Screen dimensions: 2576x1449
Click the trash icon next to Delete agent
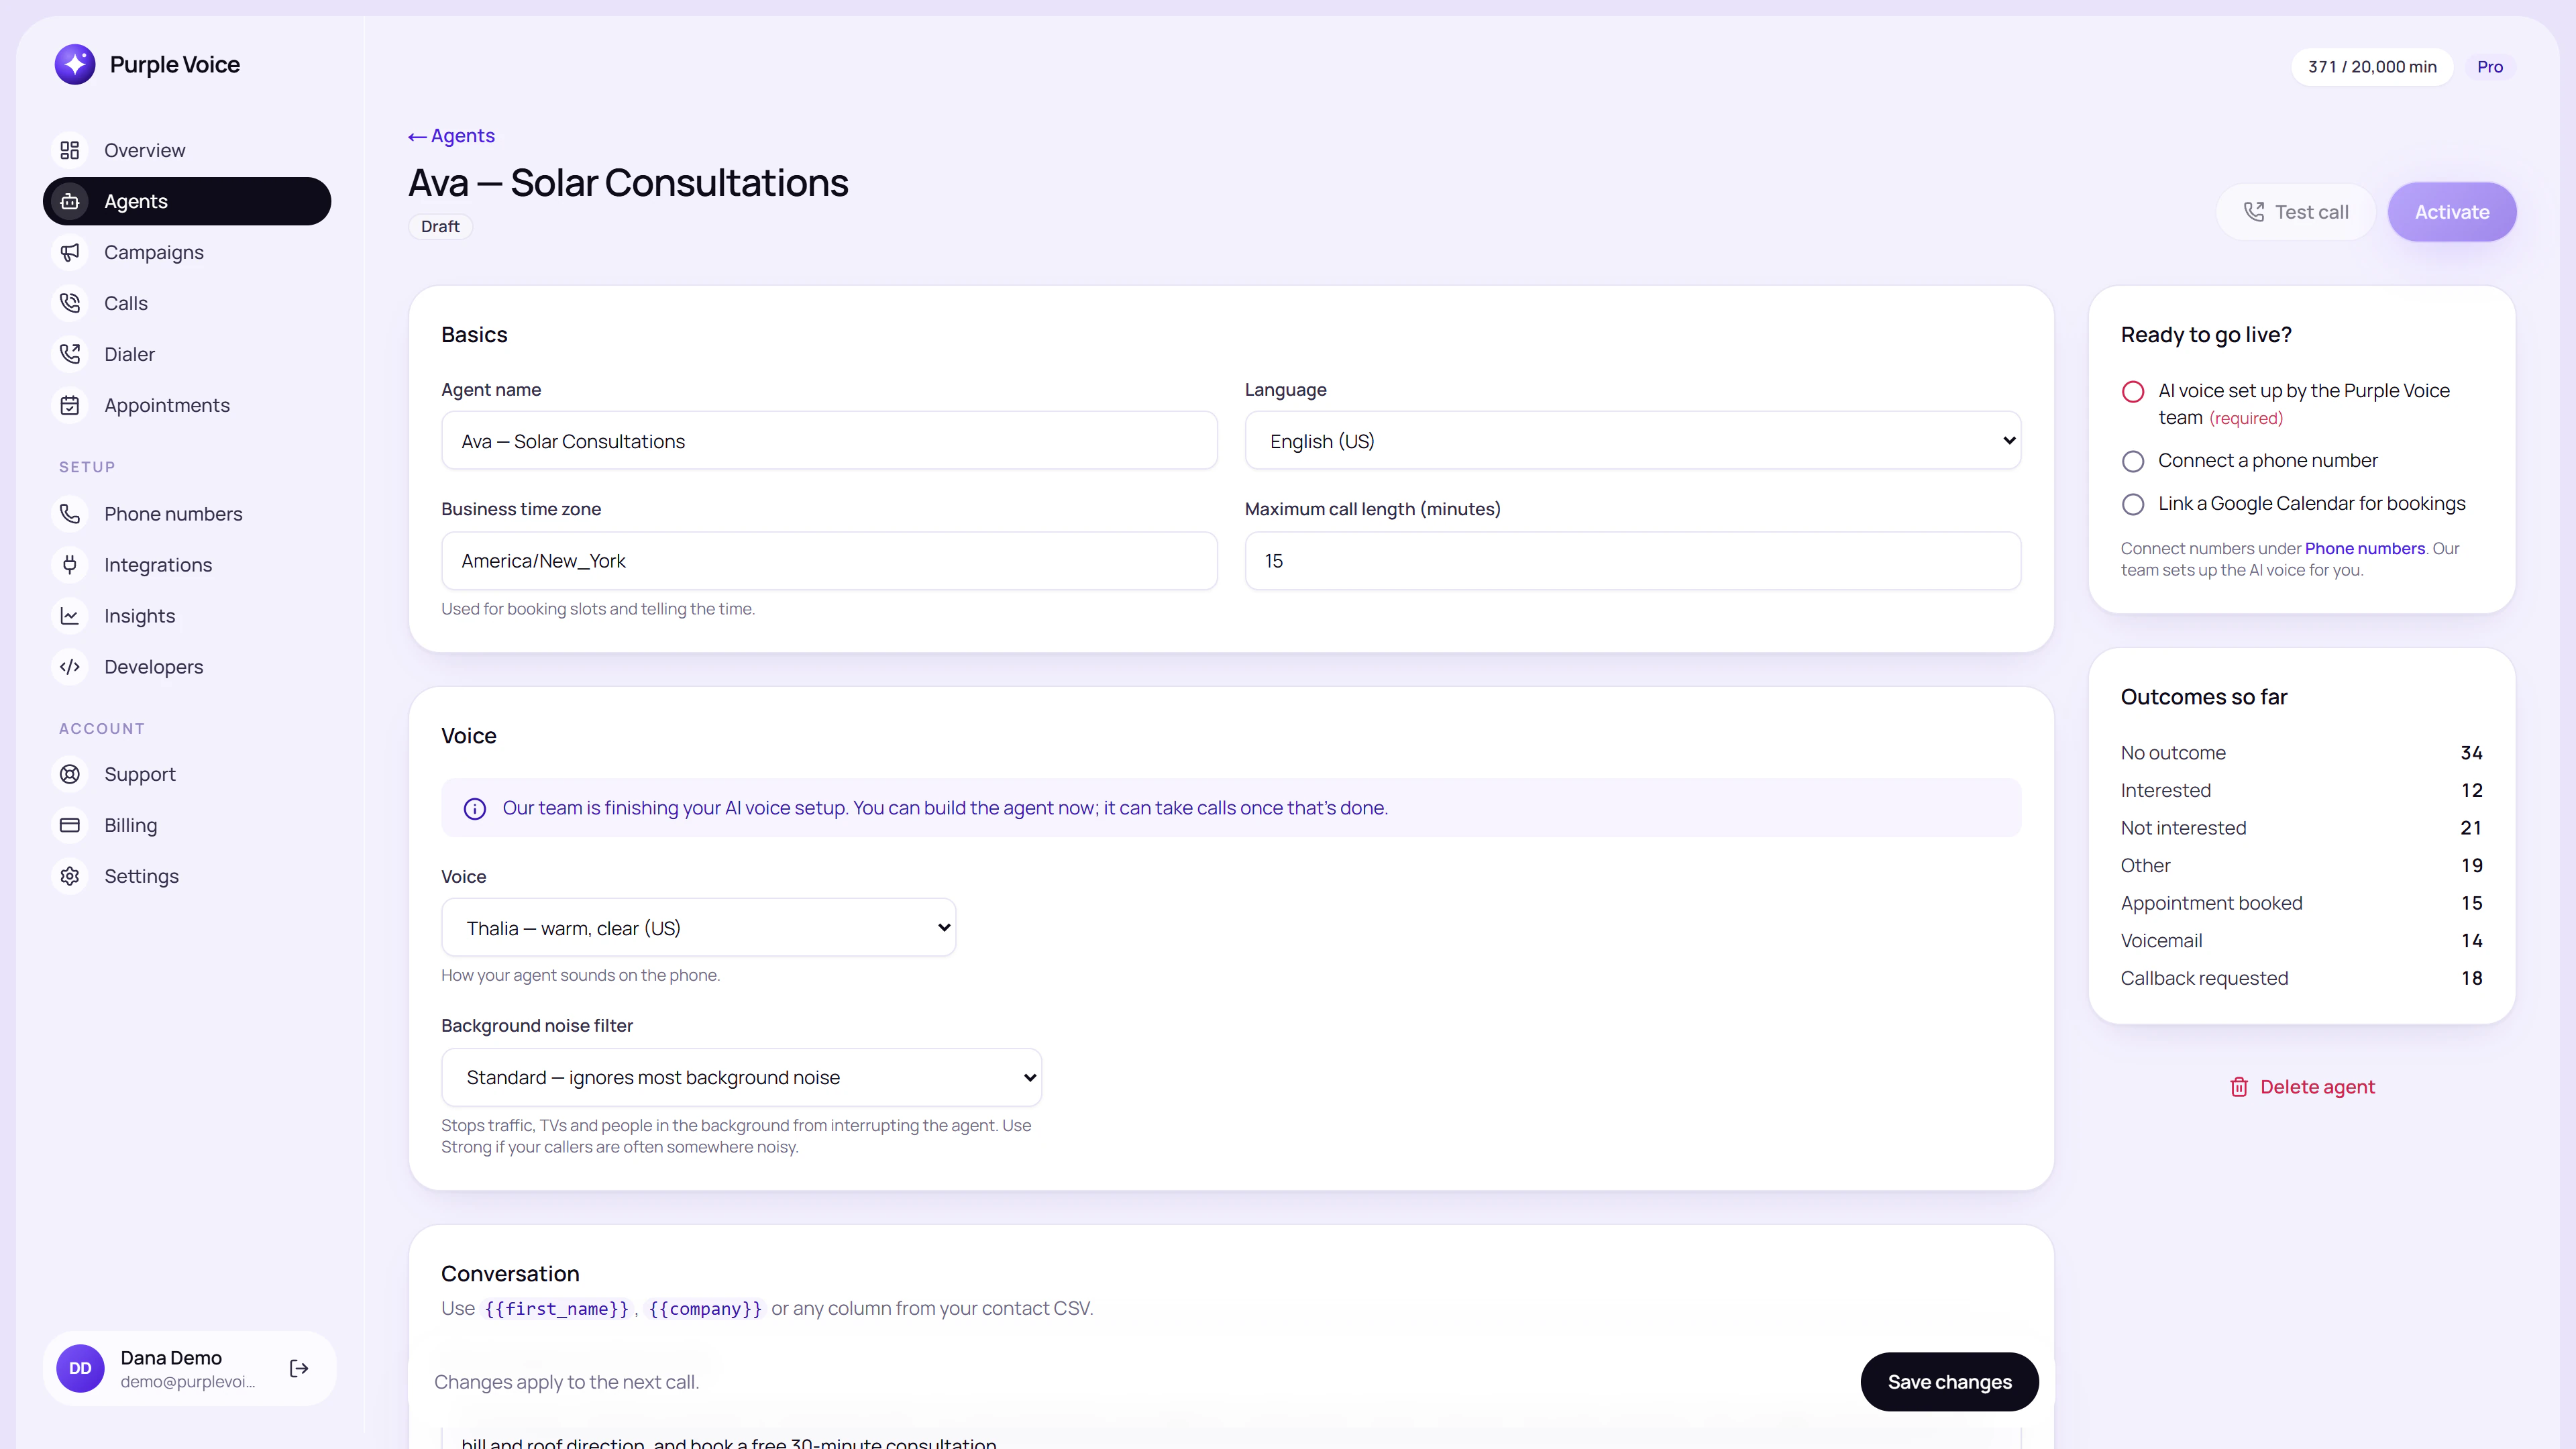pos(2239,1087)
